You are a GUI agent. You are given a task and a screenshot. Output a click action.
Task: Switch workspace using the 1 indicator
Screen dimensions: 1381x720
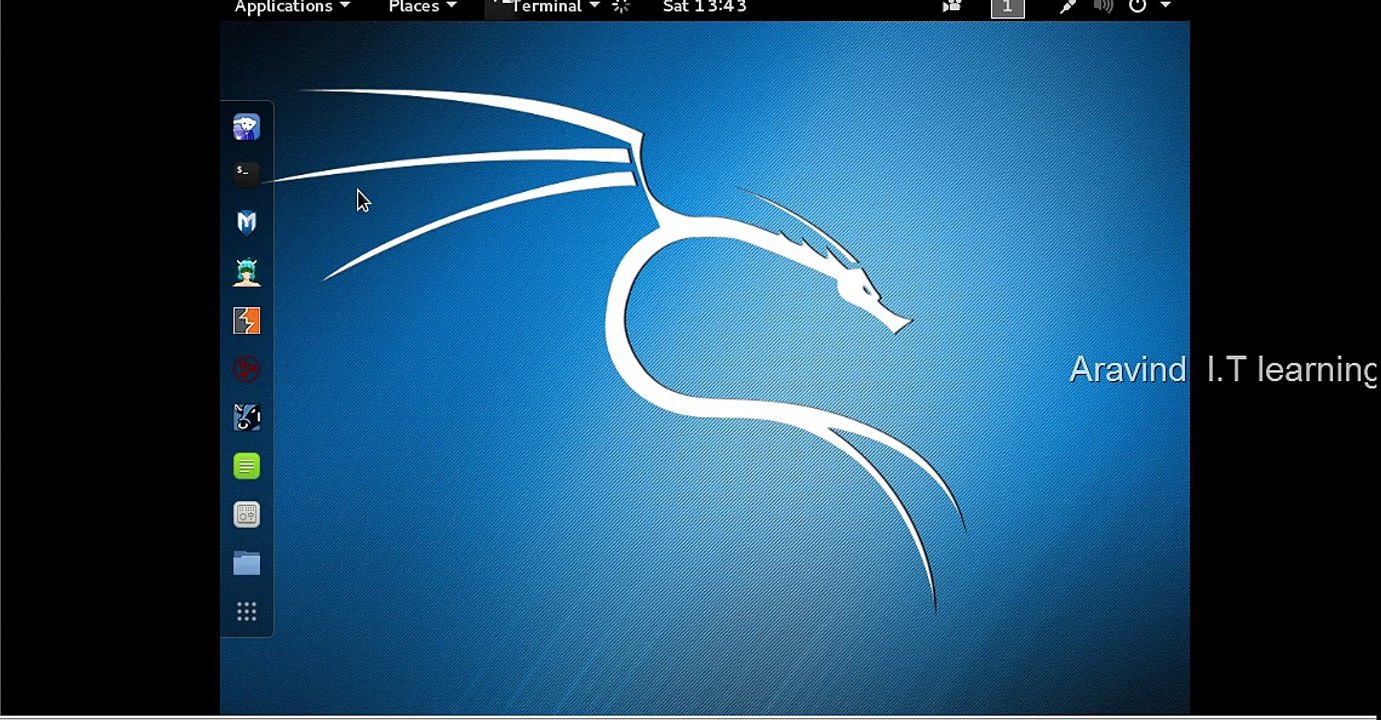1007,7
